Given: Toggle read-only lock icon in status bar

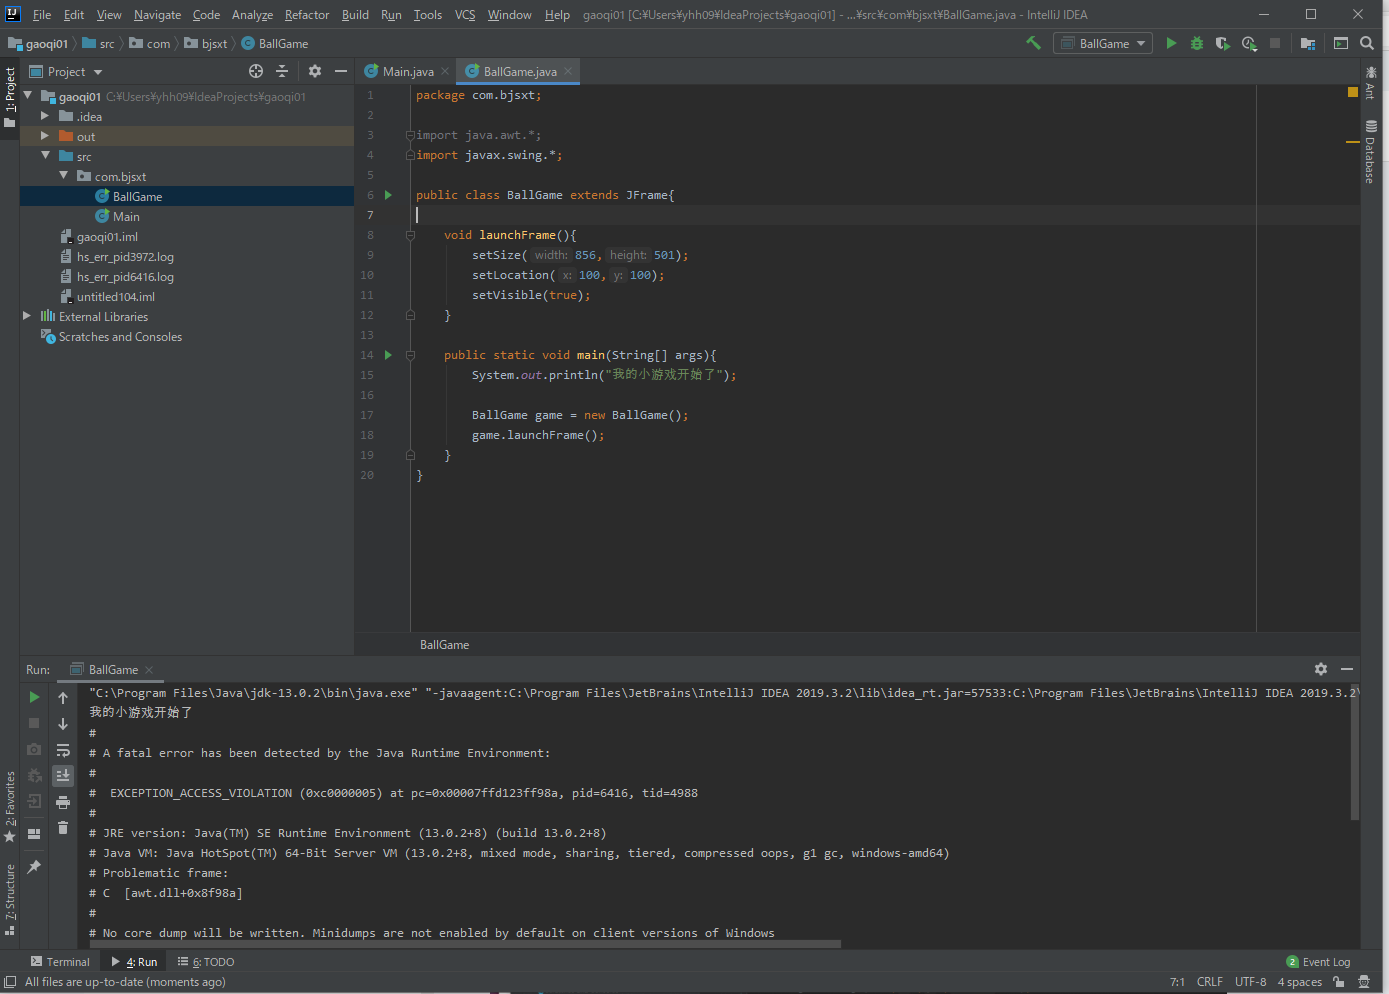Looking at the screenshot, I should coord(1339,982).
